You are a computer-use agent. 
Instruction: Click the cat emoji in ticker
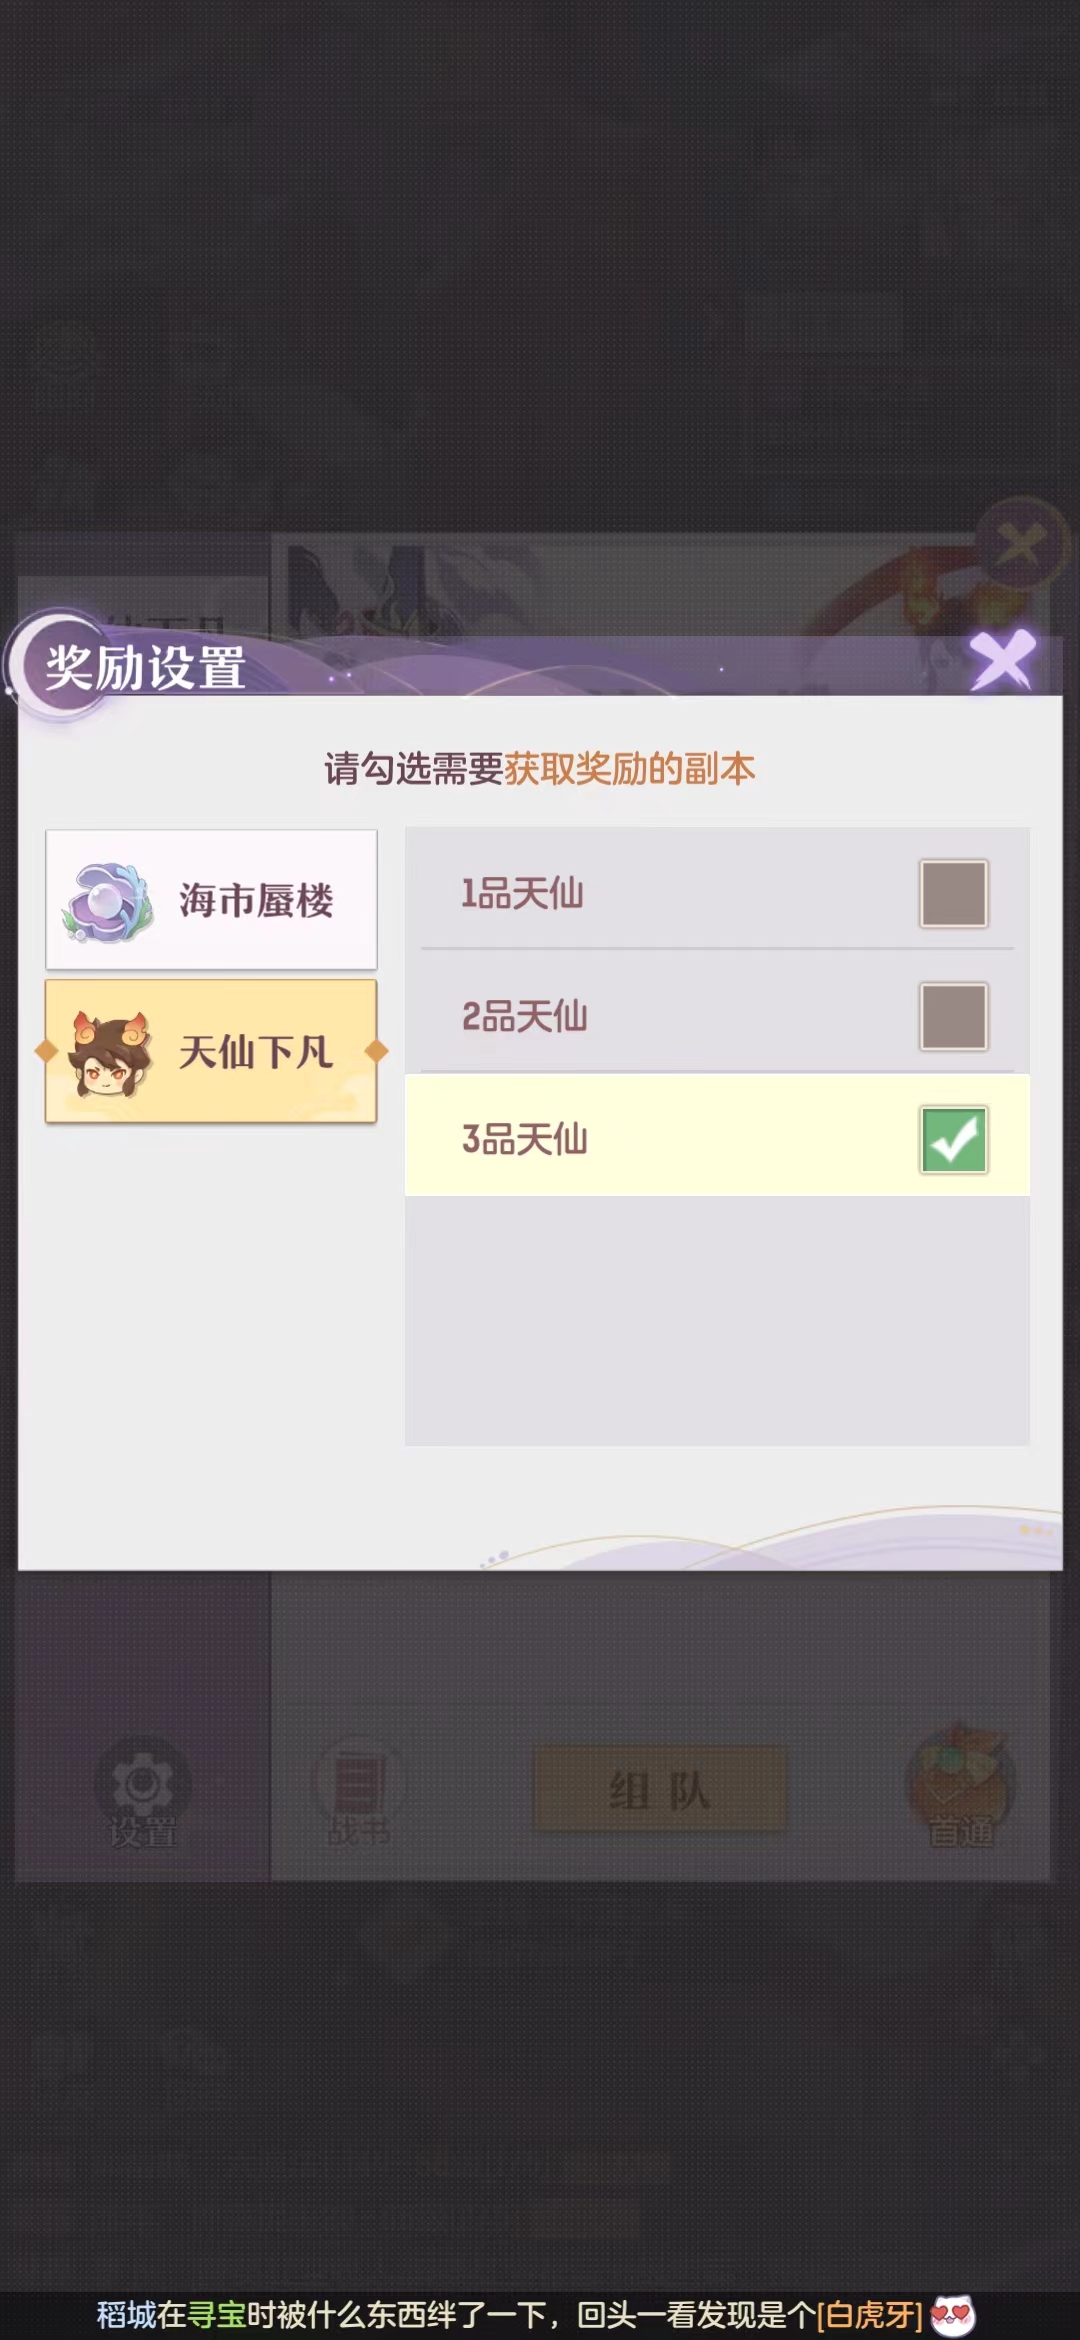click(952, 2314)
